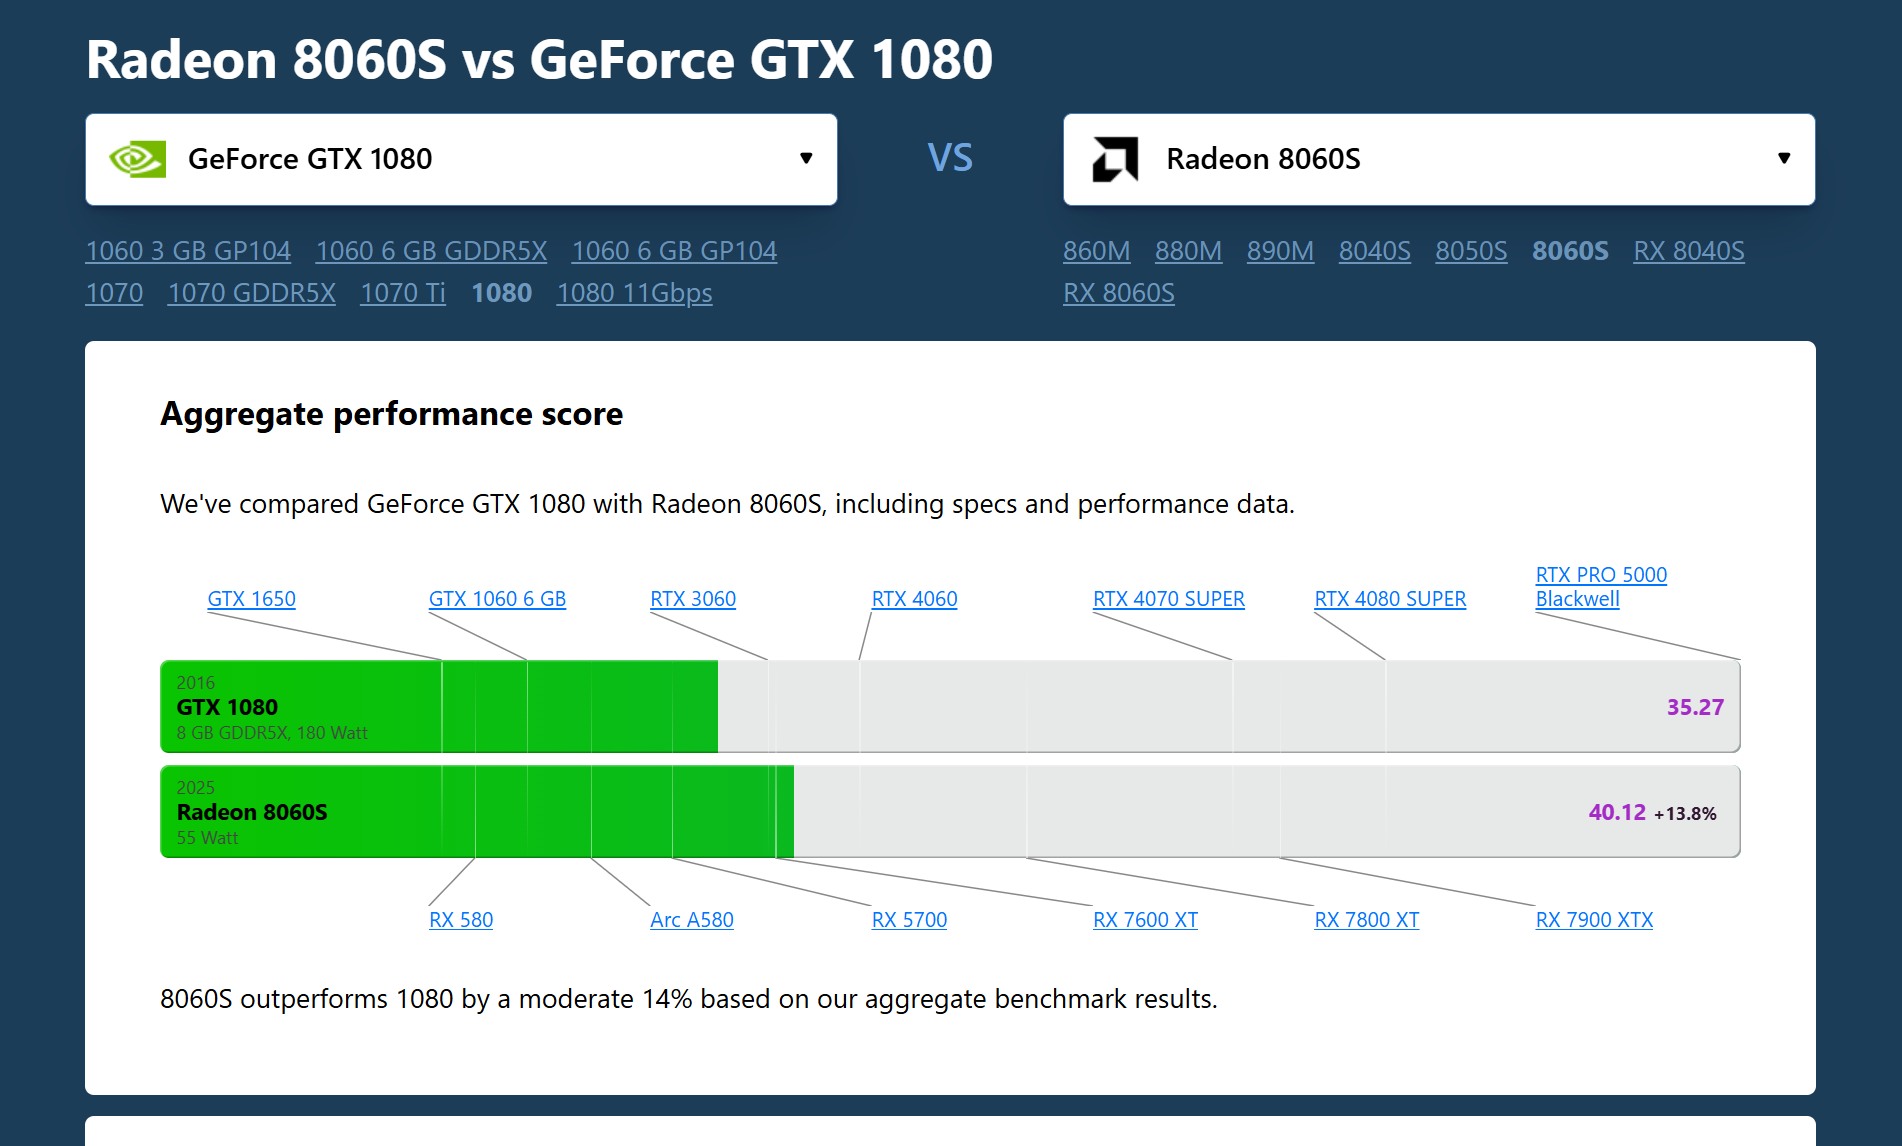Click the AMD logo icon

tap(1115, 159)
